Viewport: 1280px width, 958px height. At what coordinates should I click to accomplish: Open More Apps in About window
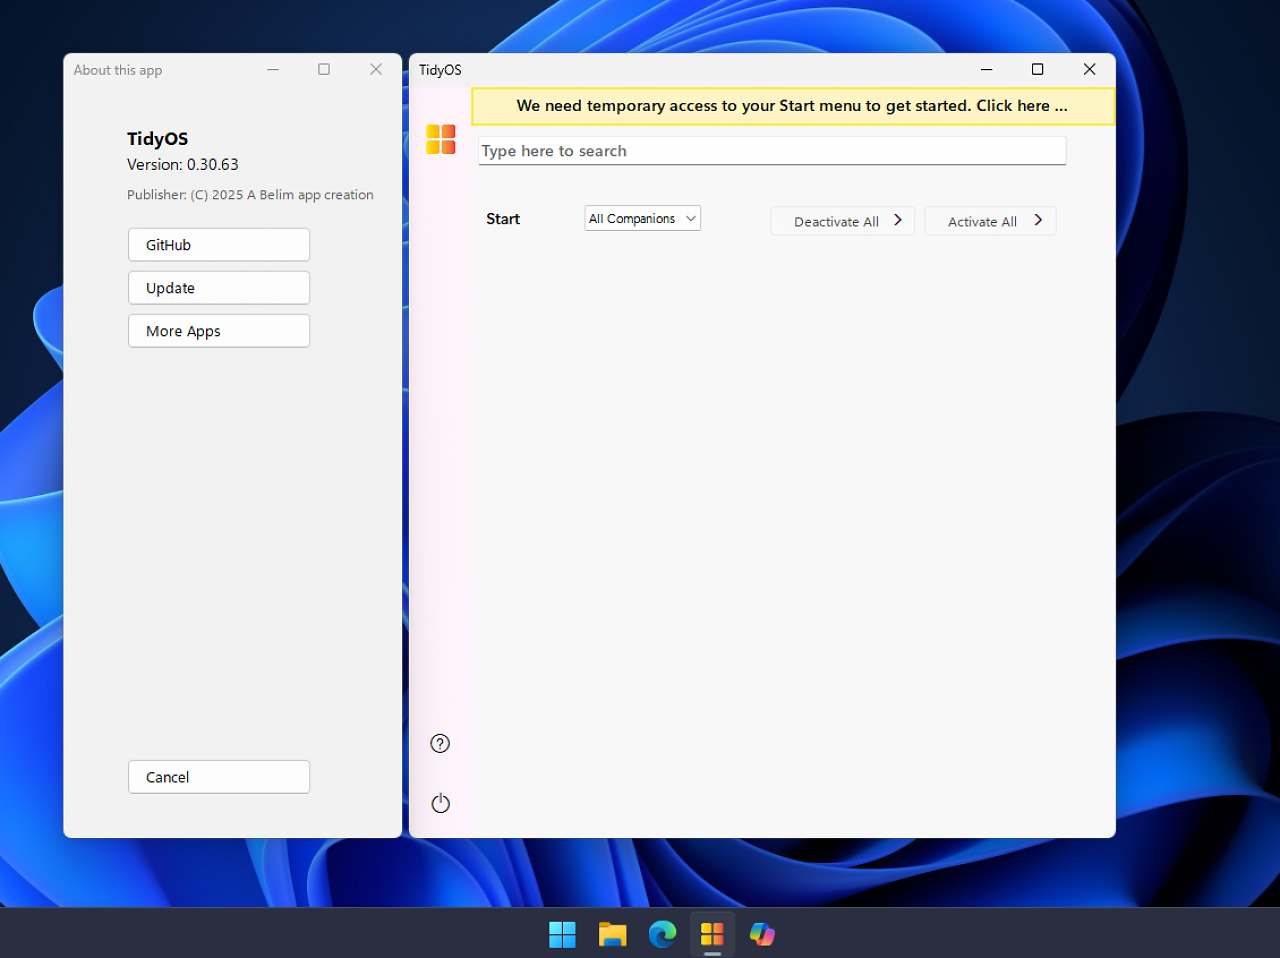pyautogui.click(x=219, y=331)
